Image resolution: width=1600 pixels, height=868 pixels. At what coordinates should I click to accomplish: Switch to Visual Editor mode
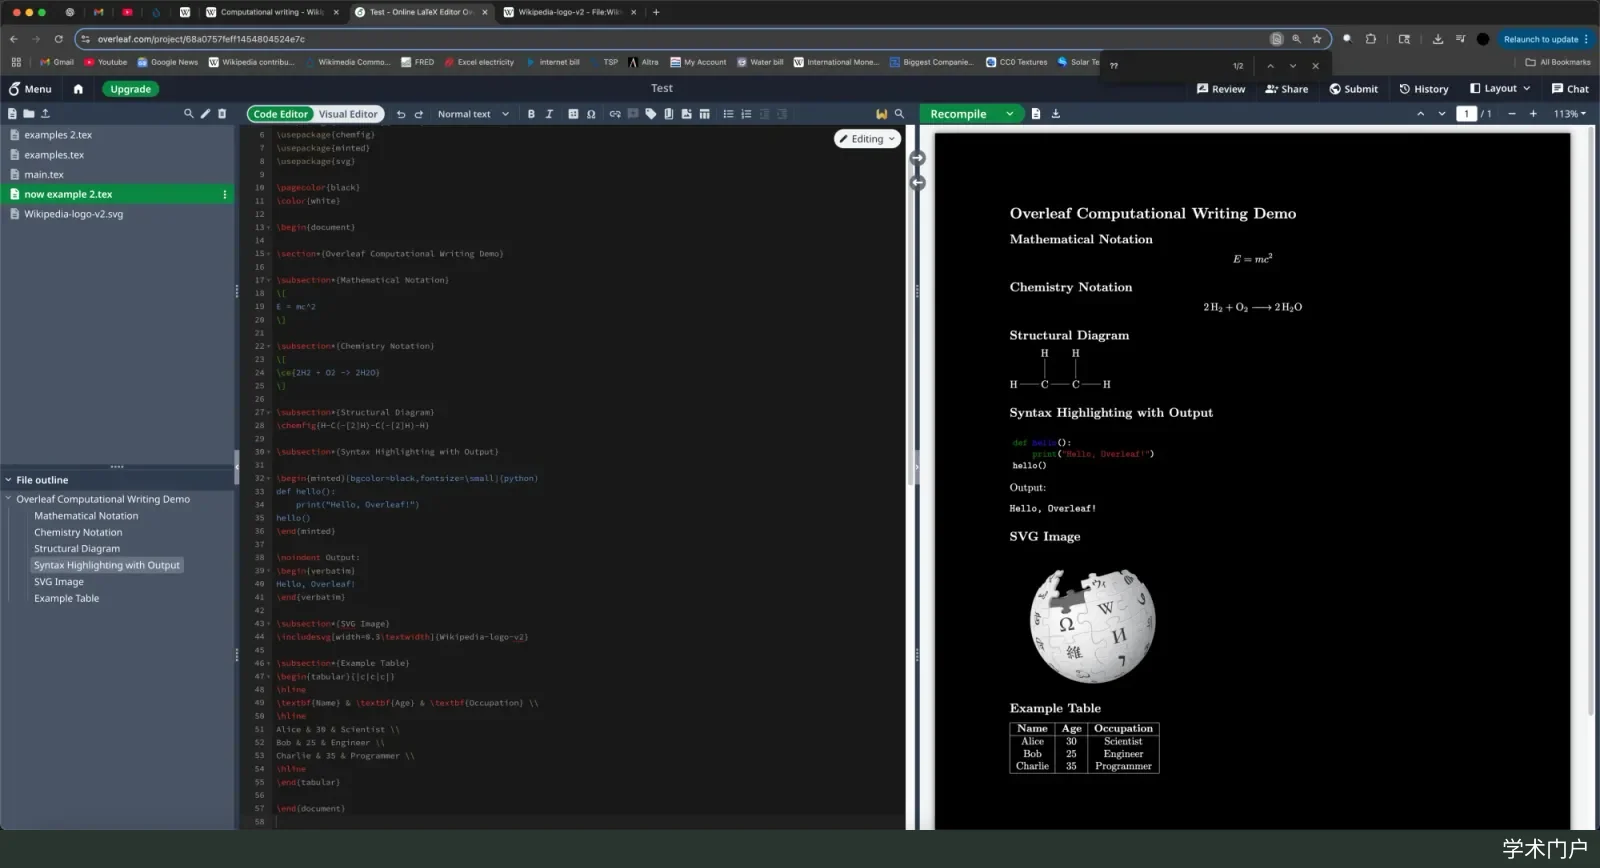coord(348,114)
